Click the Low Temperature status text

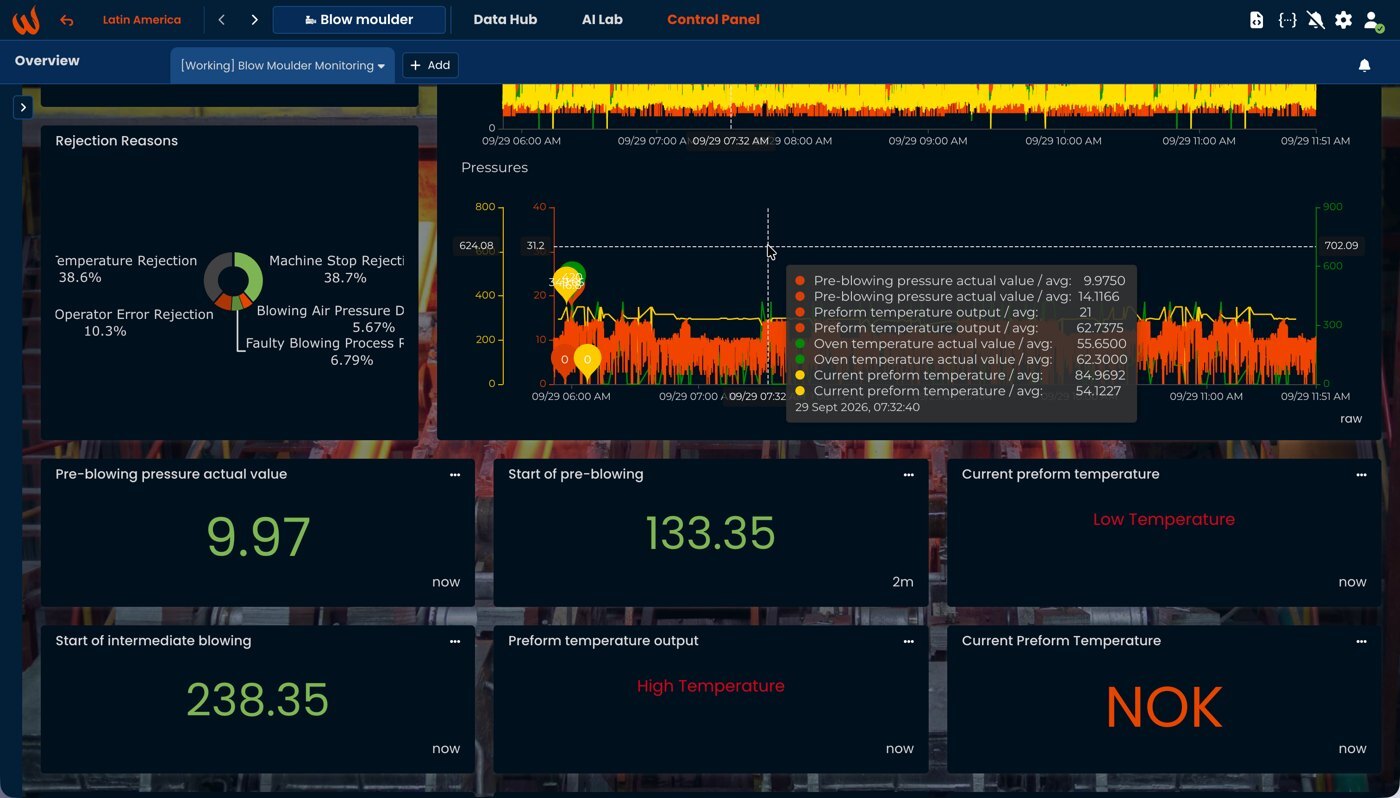pos(1164,520)
